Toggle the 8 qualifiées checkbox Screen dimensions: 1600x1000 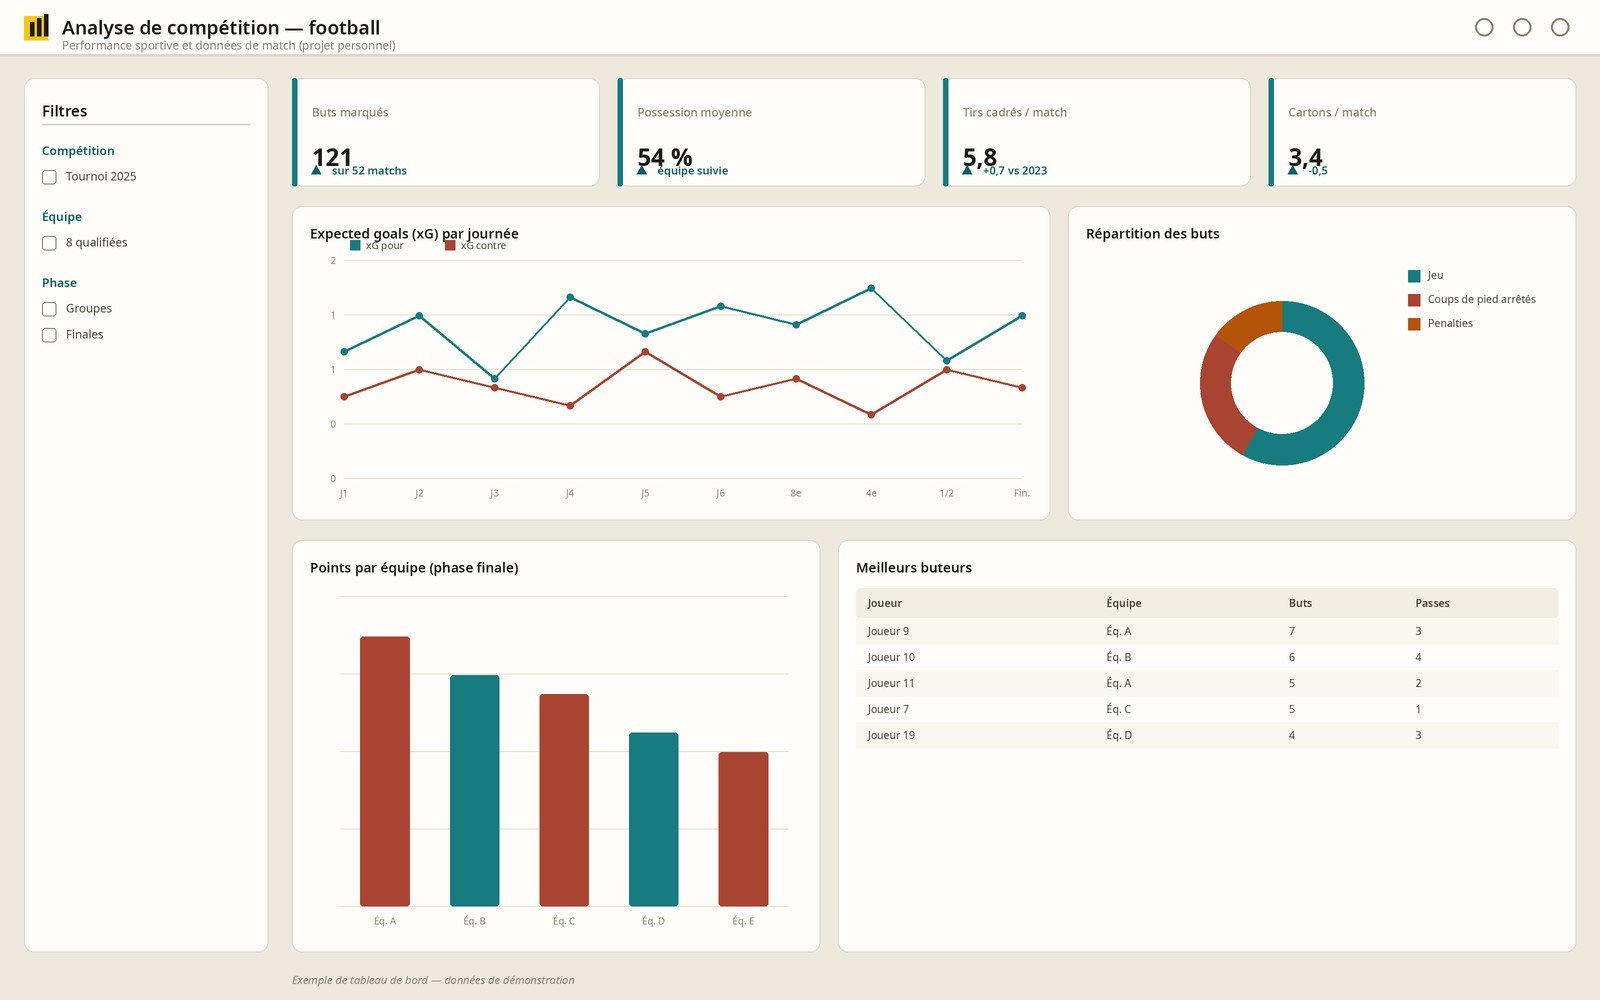(x=49, y=243)
